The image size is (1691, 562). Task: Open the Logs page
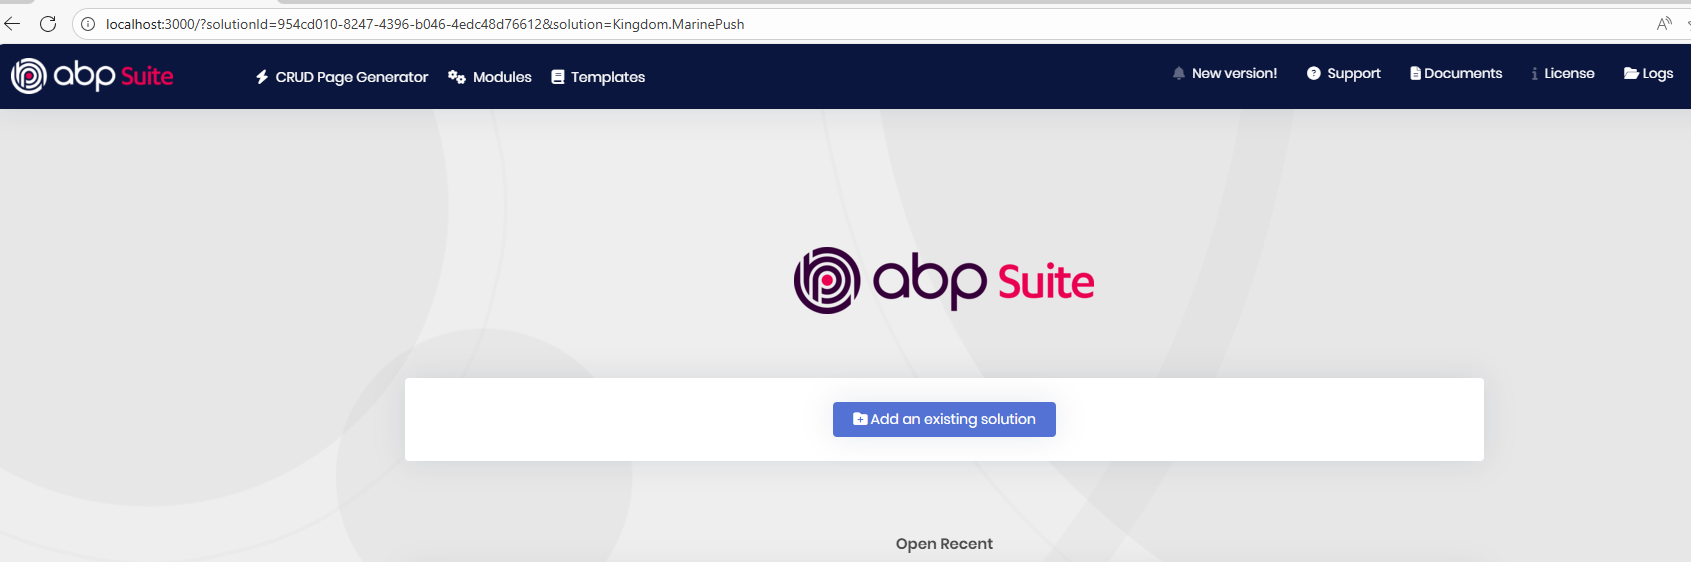1648,73
